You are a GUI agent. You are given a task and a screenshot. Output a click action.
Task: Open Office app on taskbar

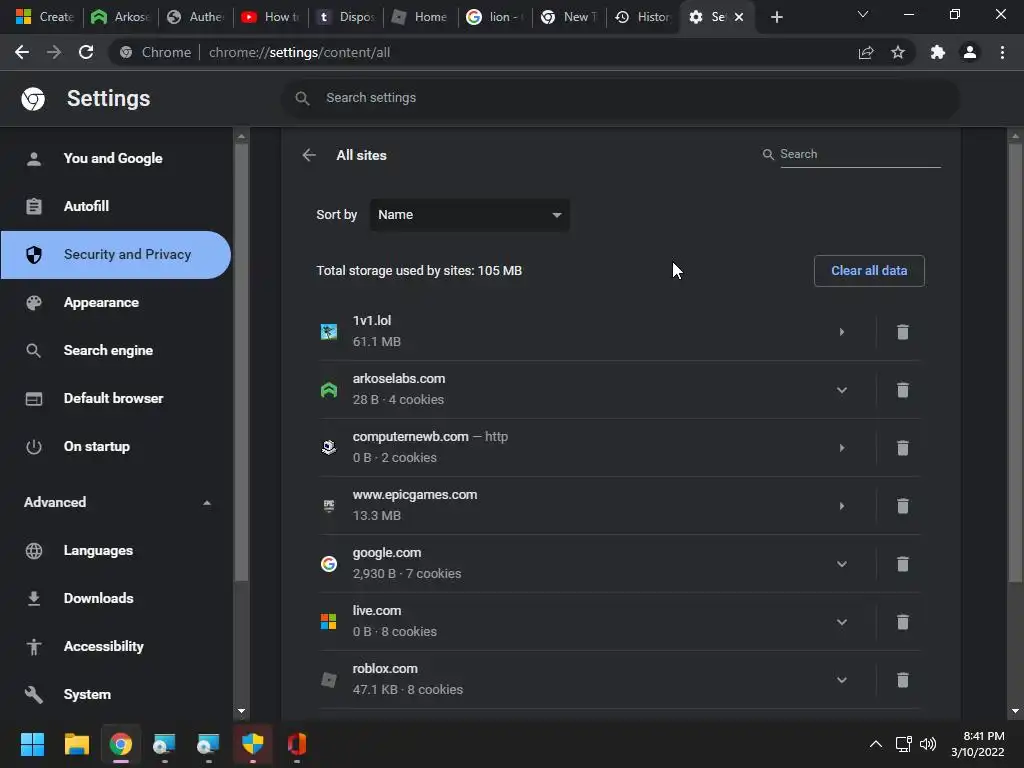pos(297,744)
